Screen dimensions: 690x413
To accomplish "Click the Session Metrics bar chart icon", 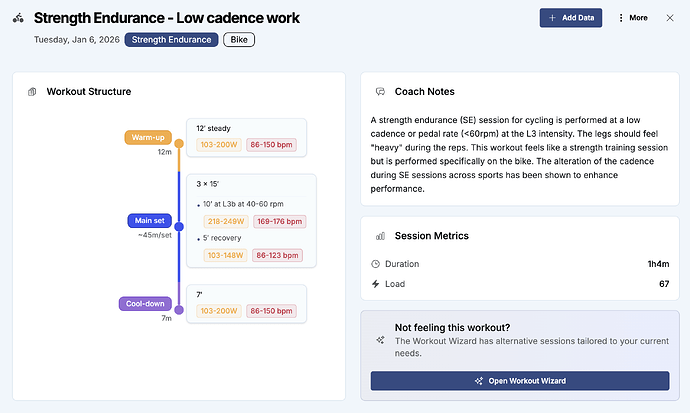I will 380,236.
